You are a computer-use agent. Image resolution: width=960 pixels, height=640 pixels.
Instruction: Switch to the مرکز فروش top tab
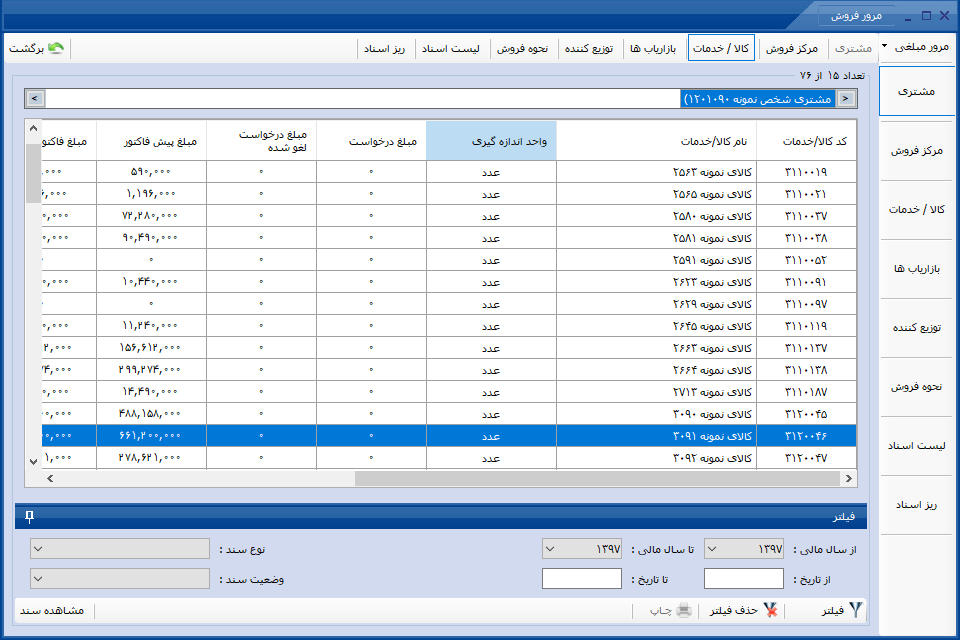pyautogui.click(x=792, y=48)
